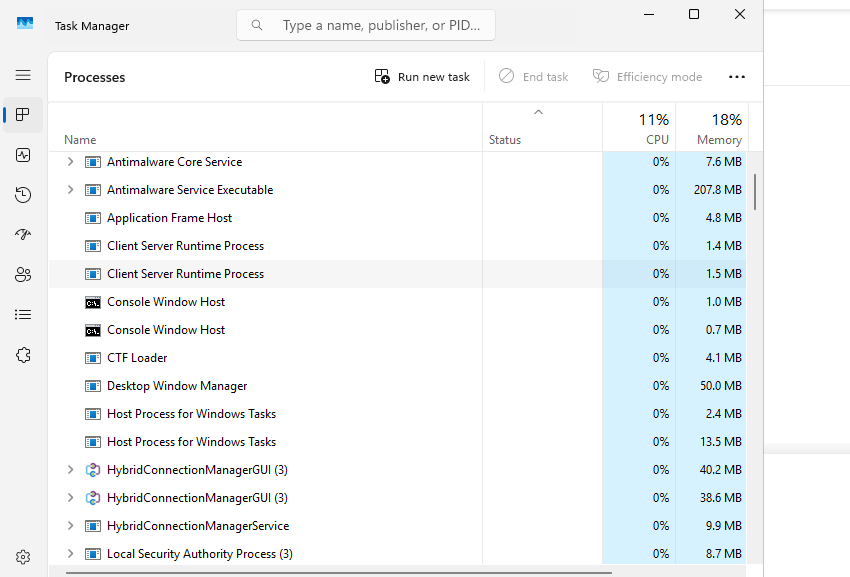This screenshot has width=850, height=577.
Task: Click the second Console Window Host icon
Action: (x=93, y=330)
